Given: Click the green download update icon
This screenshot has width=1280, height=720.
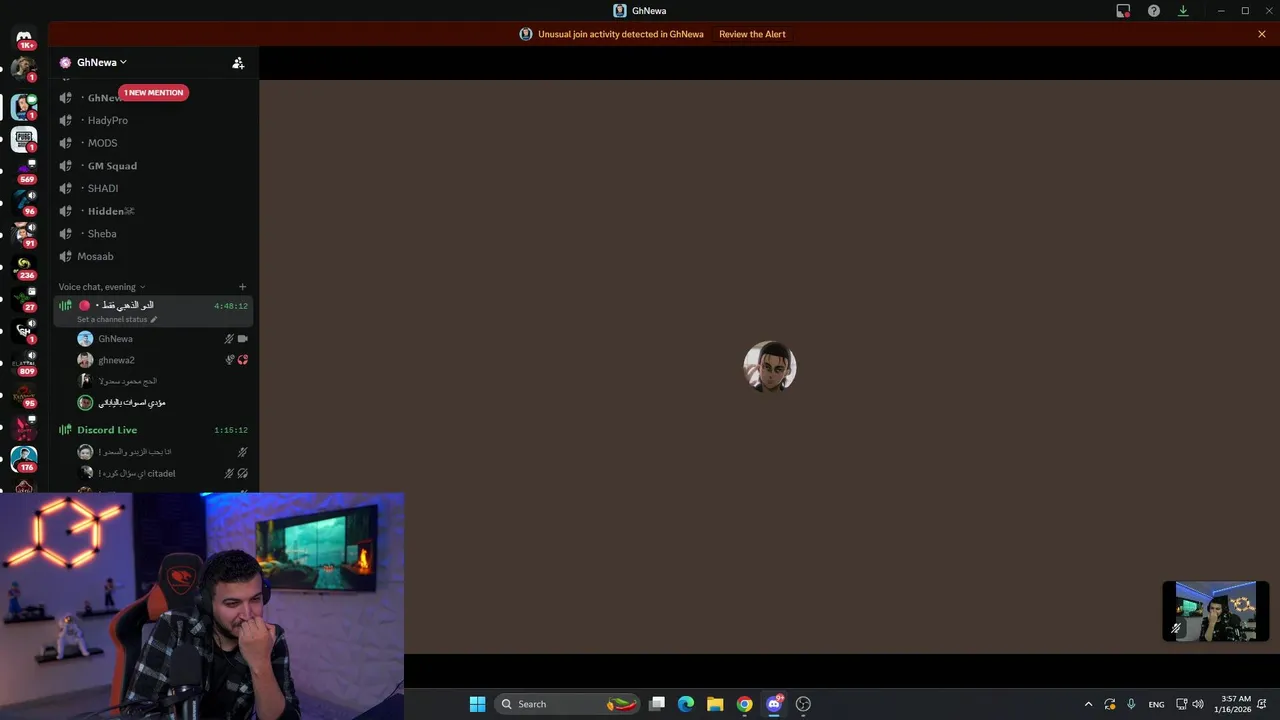Looking at the screenshot, I should pos(1183,11).
